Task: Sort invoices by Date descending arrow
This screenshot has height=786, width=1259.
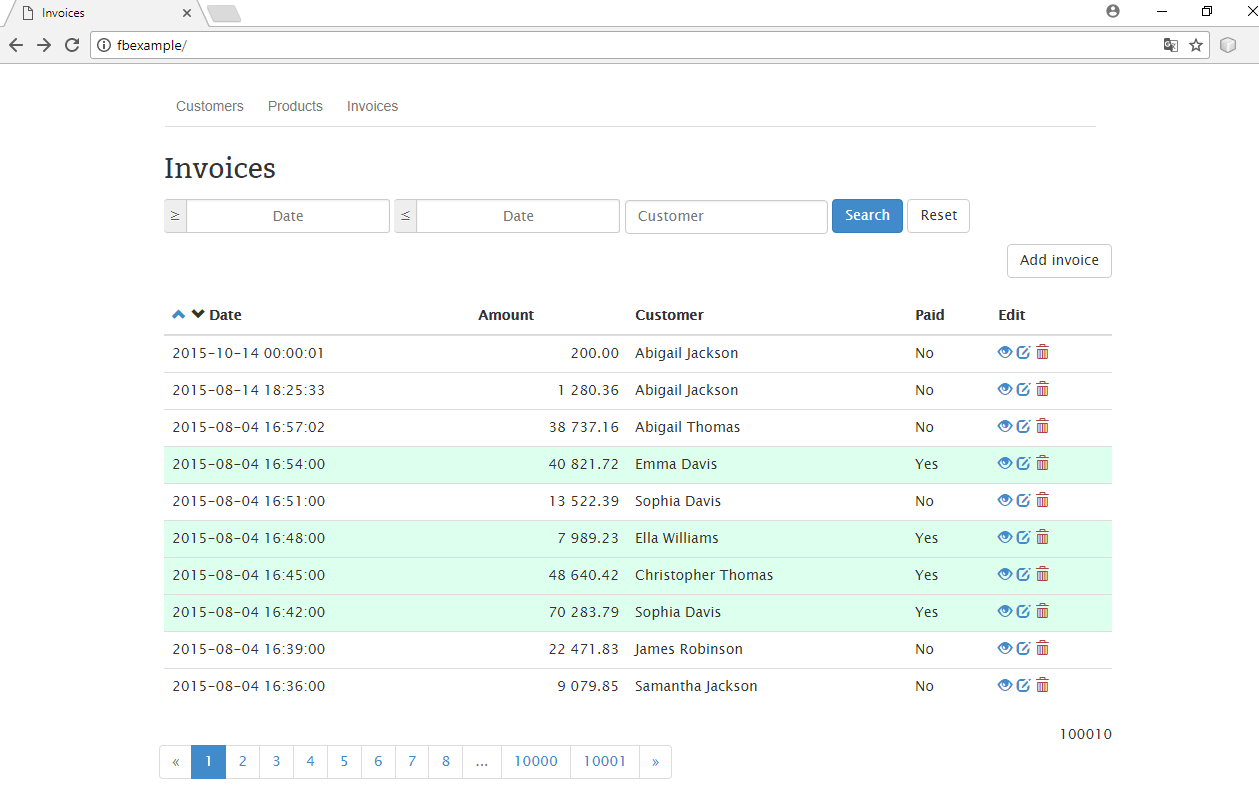Action: coord(198,315)
